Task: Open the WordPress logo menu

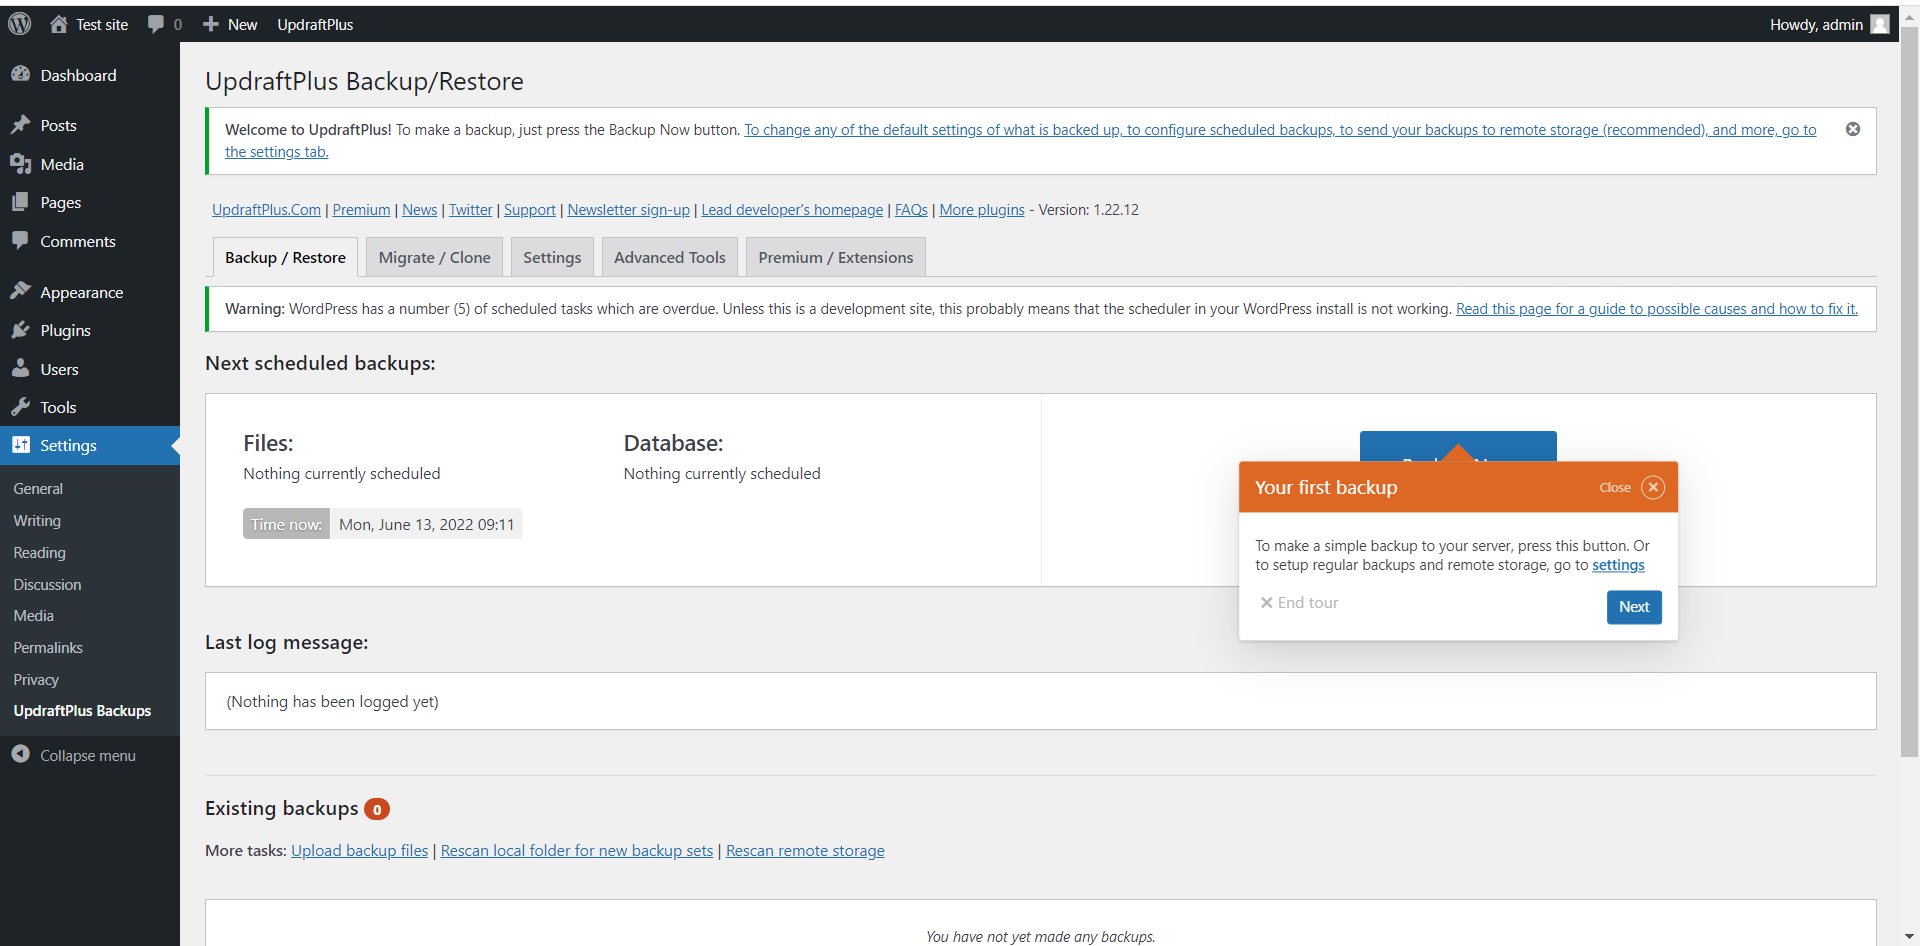Action: tap(20, 24)
